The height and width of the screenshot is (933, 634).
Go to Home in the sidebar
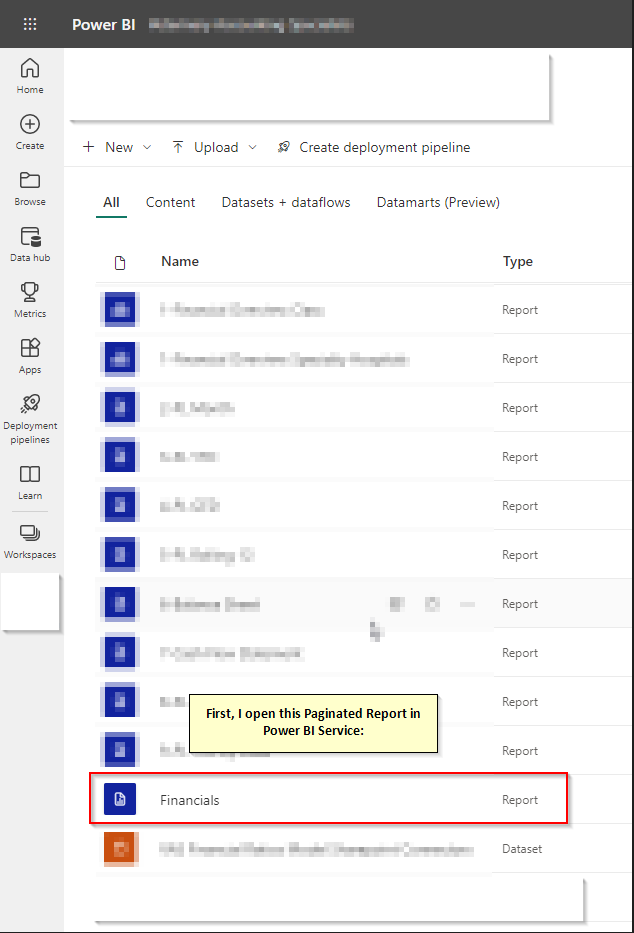tap(30, 76)
